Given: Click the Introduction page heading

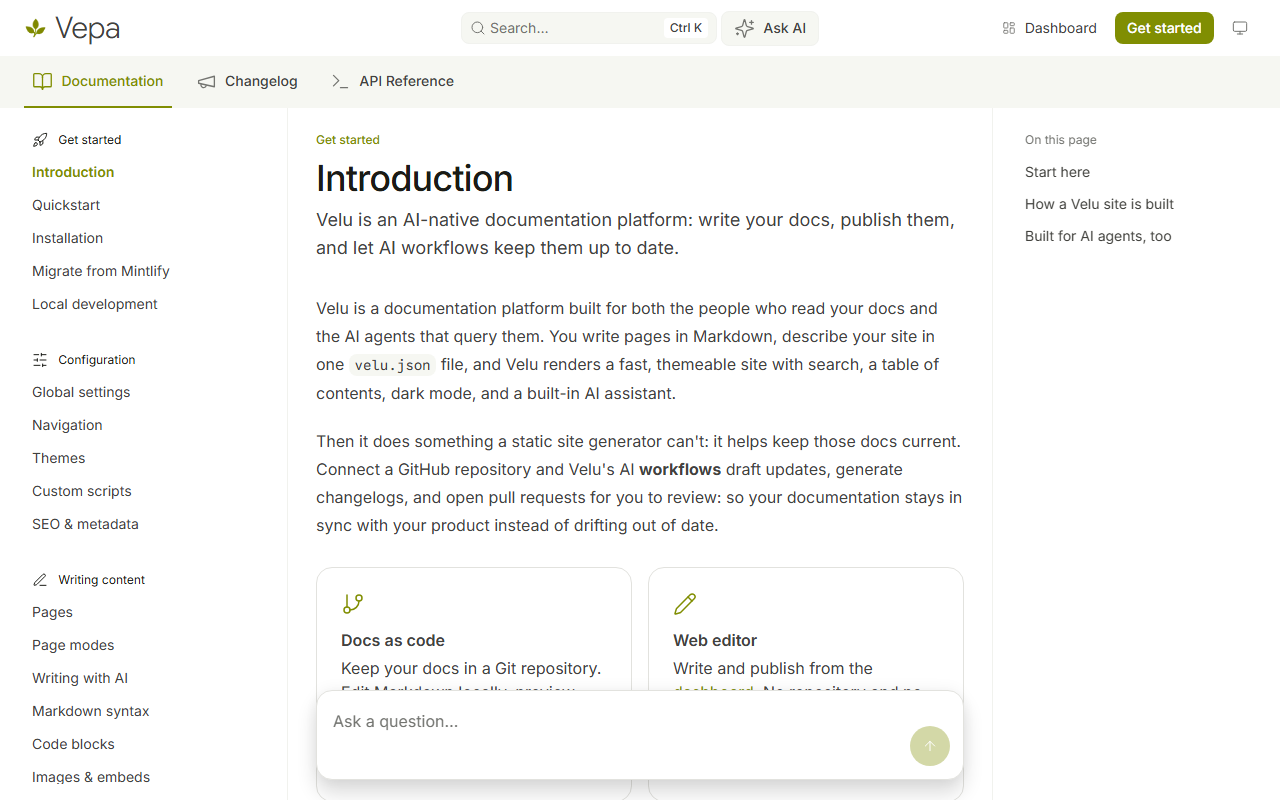Looking at the screenshot, I should 414,178.
